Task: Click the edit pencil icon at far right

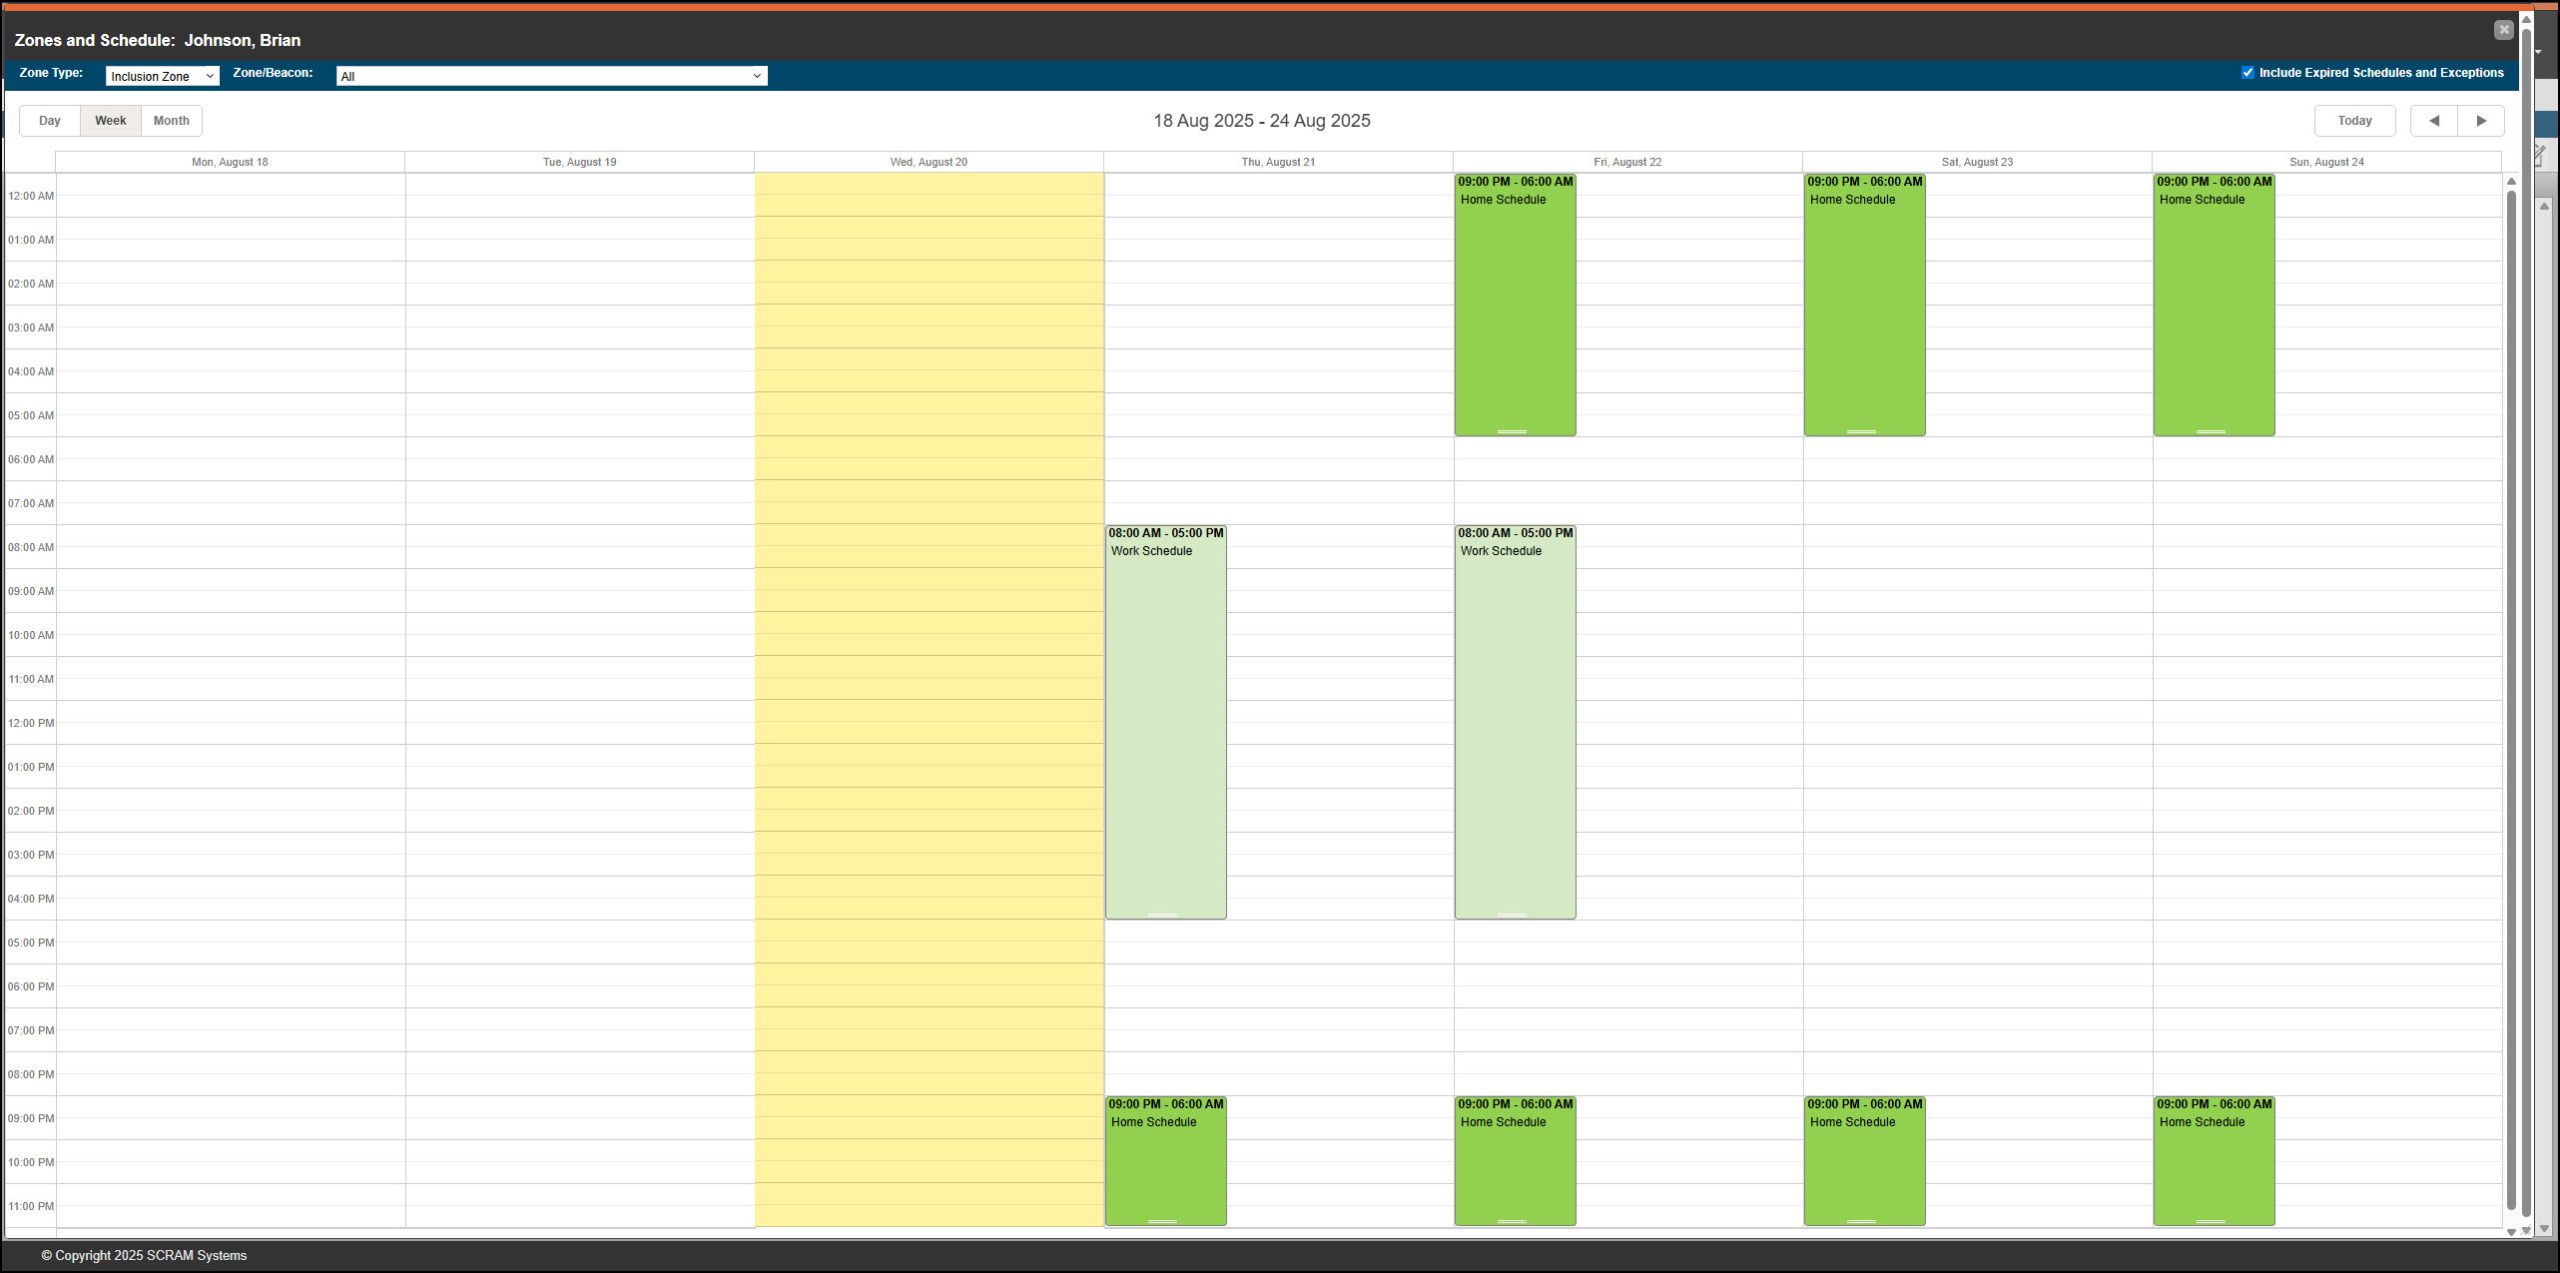Action: click(x=2541, y=155)
